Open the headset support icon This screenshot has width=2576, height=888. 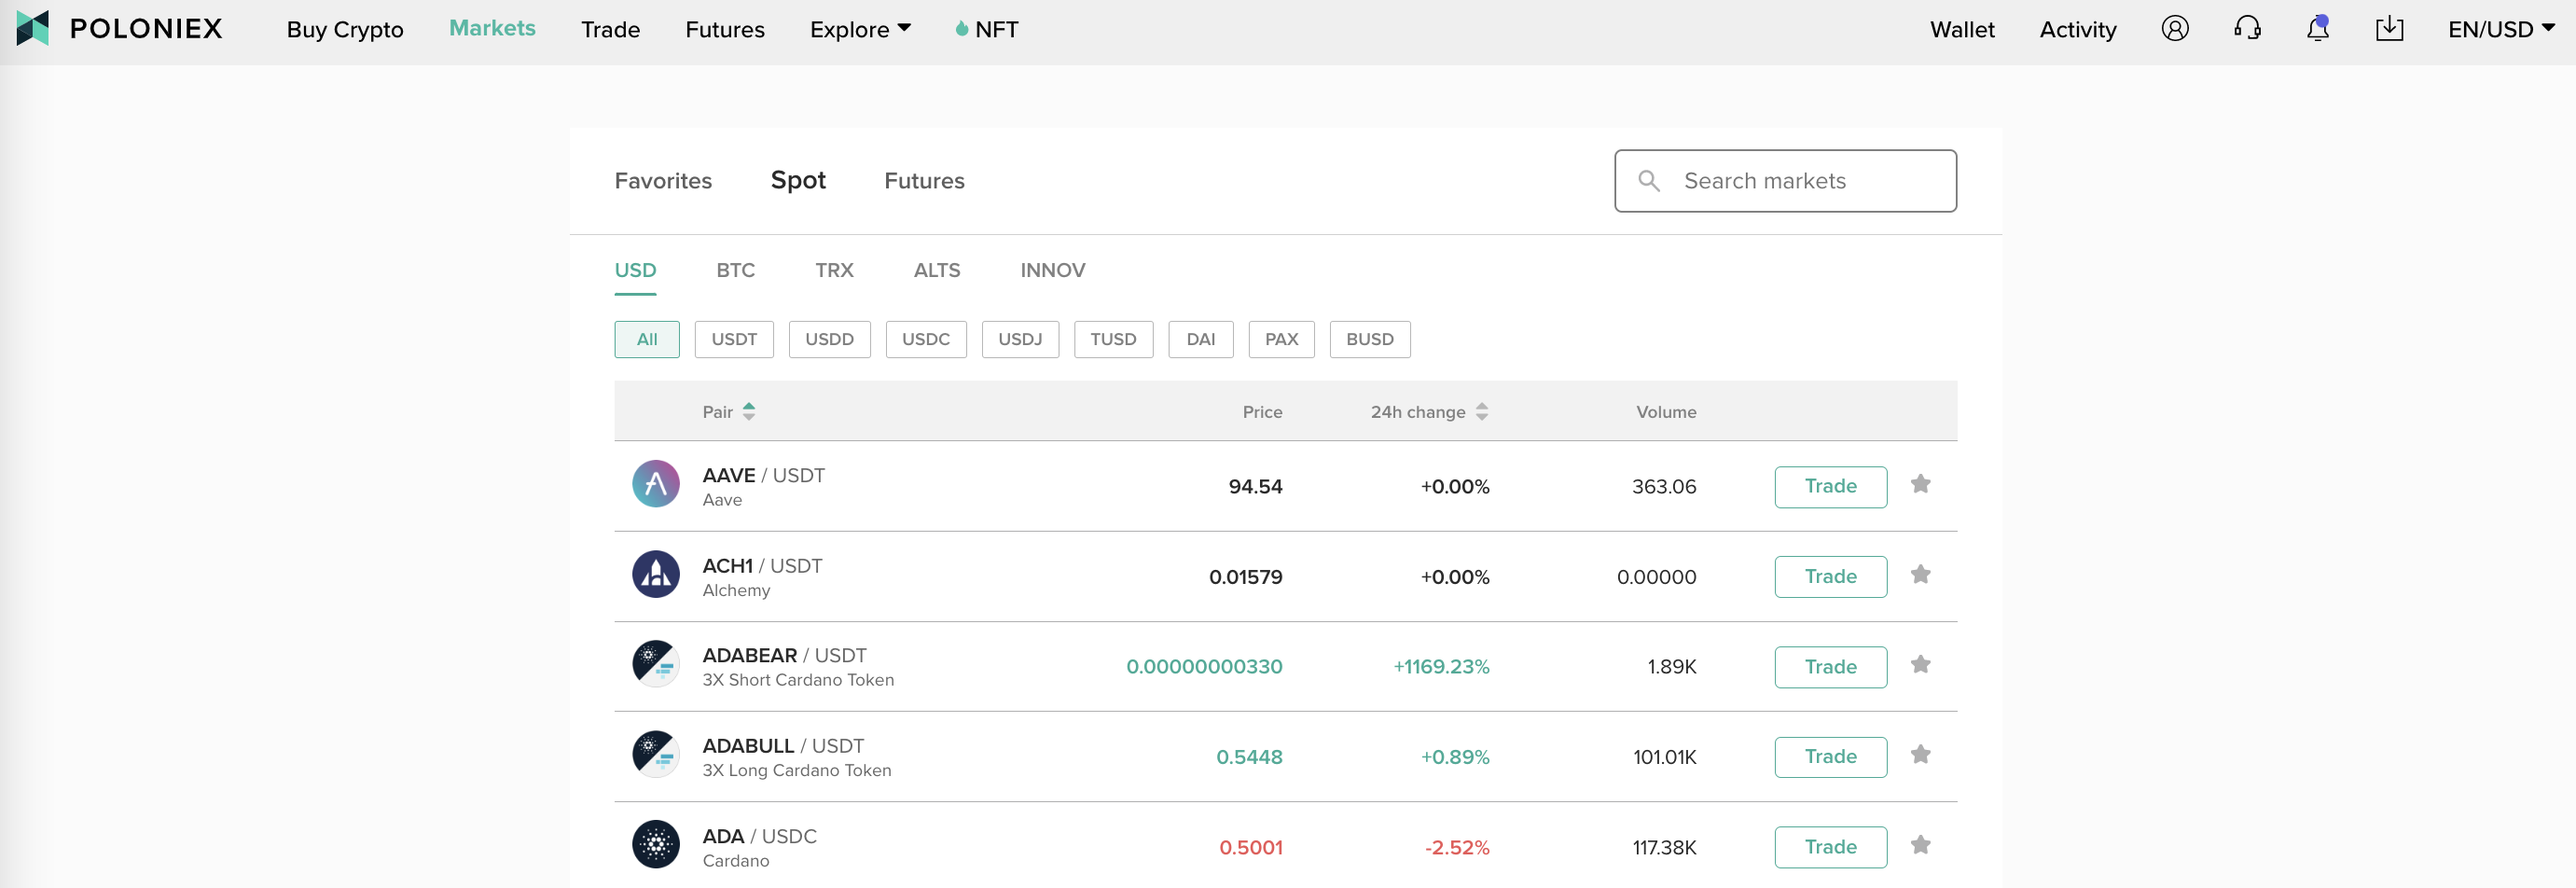coord(2246,29)
